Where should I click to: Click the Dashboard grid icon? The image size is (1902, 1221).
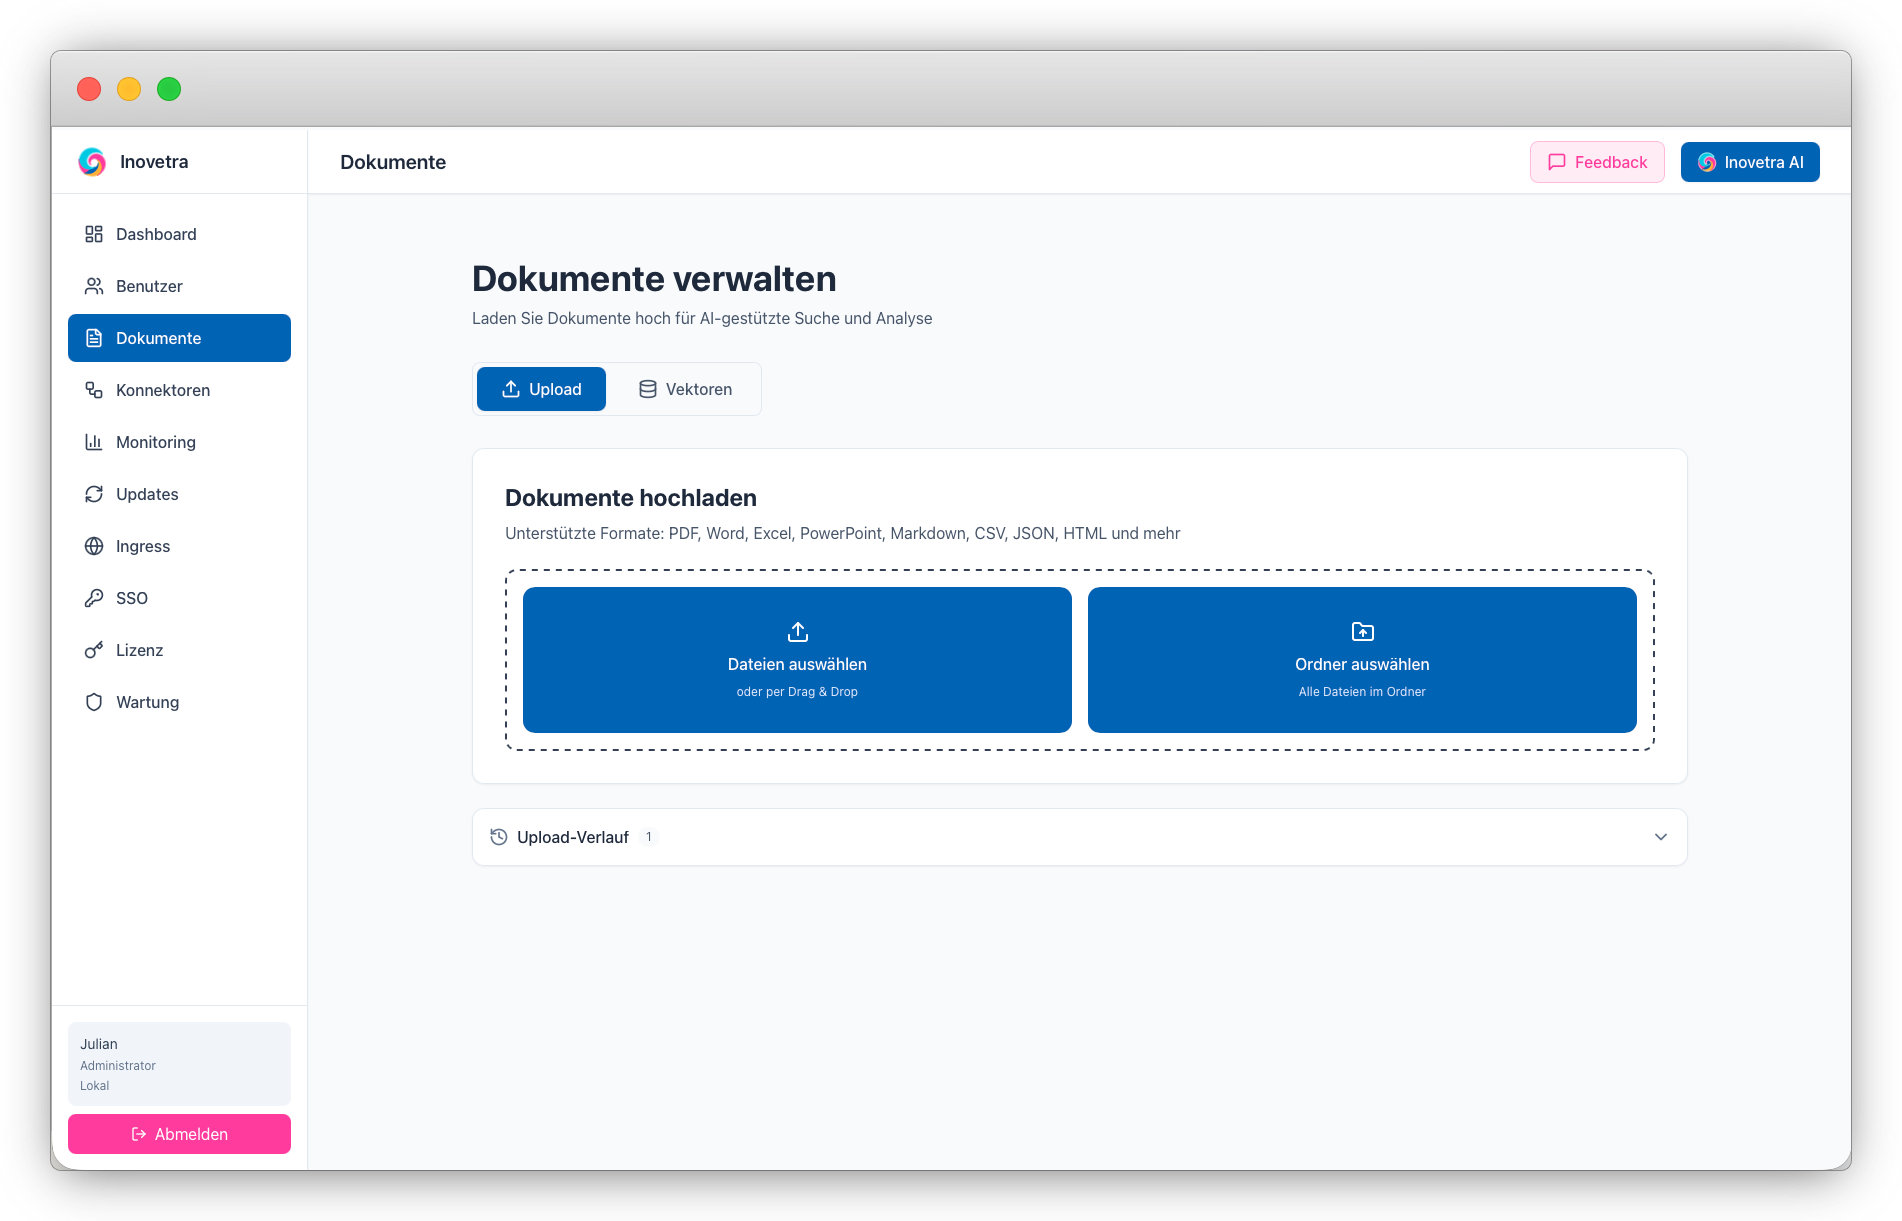point(94,234)
